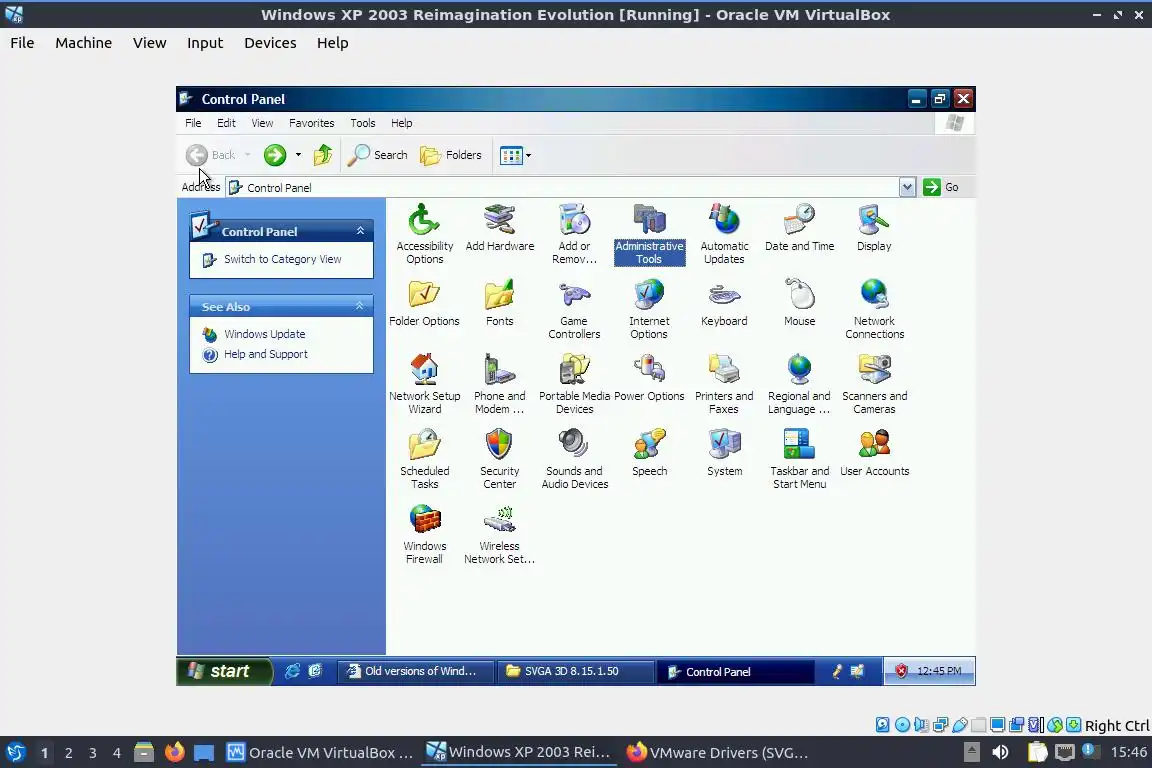Open Power Options

point(649,378)
